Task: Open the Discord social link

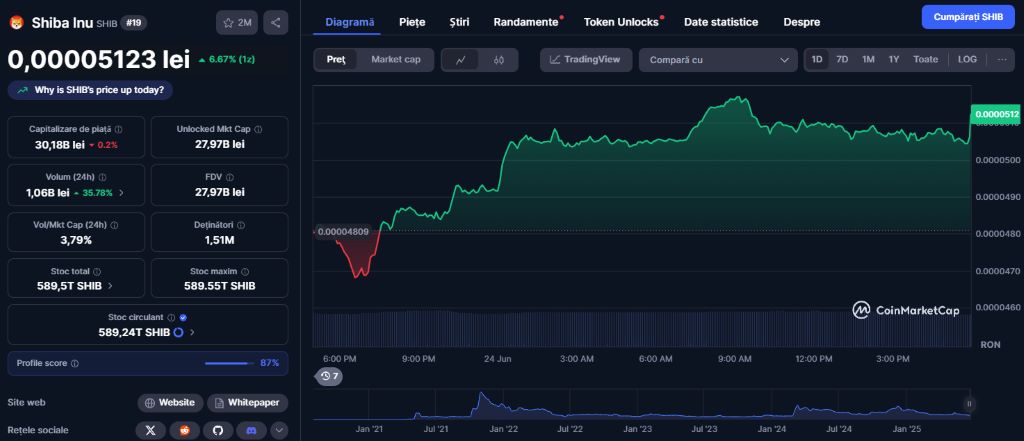Action: point(251,430)
